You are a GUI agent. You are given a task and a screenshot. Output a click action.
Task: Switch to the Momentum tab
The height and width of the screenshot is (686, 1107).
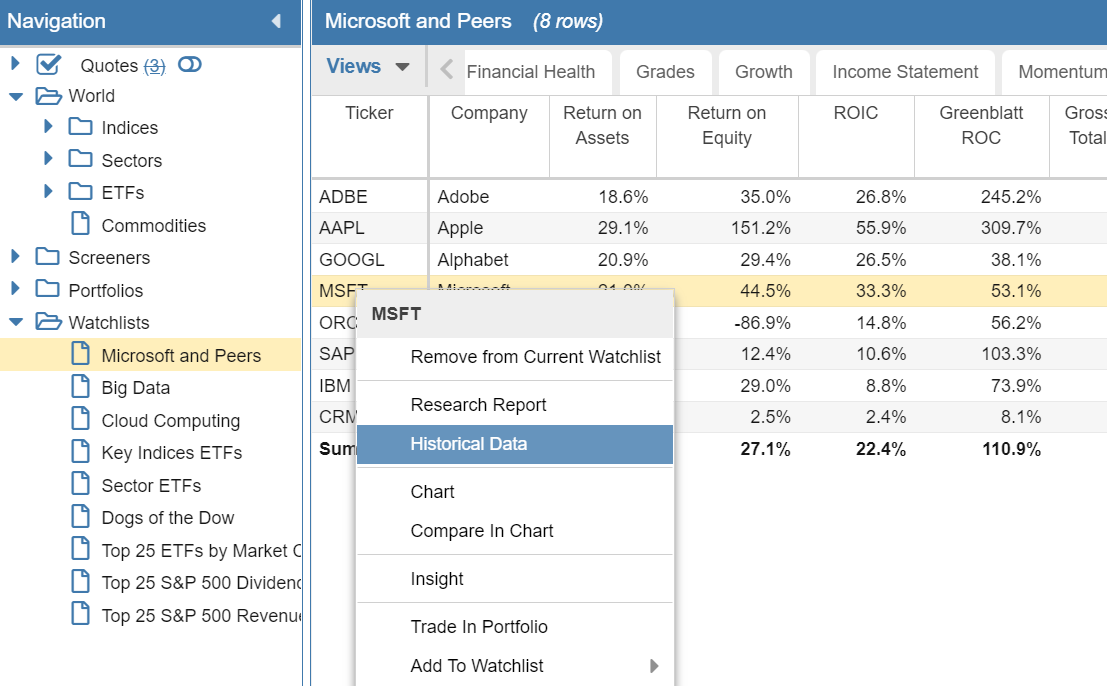1055,72
